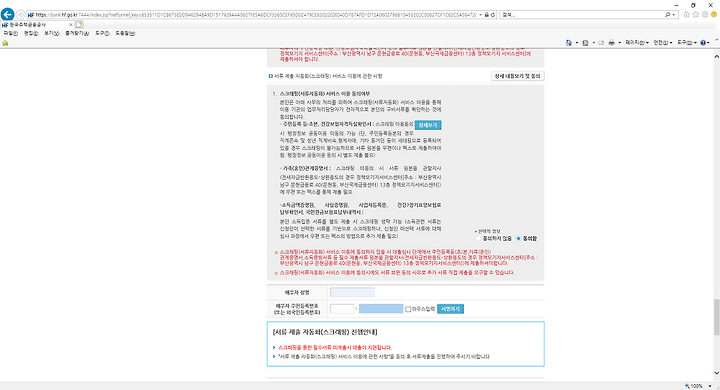Open the 즐겨찾기 (Favorites) menu

(x=77, y=34)
